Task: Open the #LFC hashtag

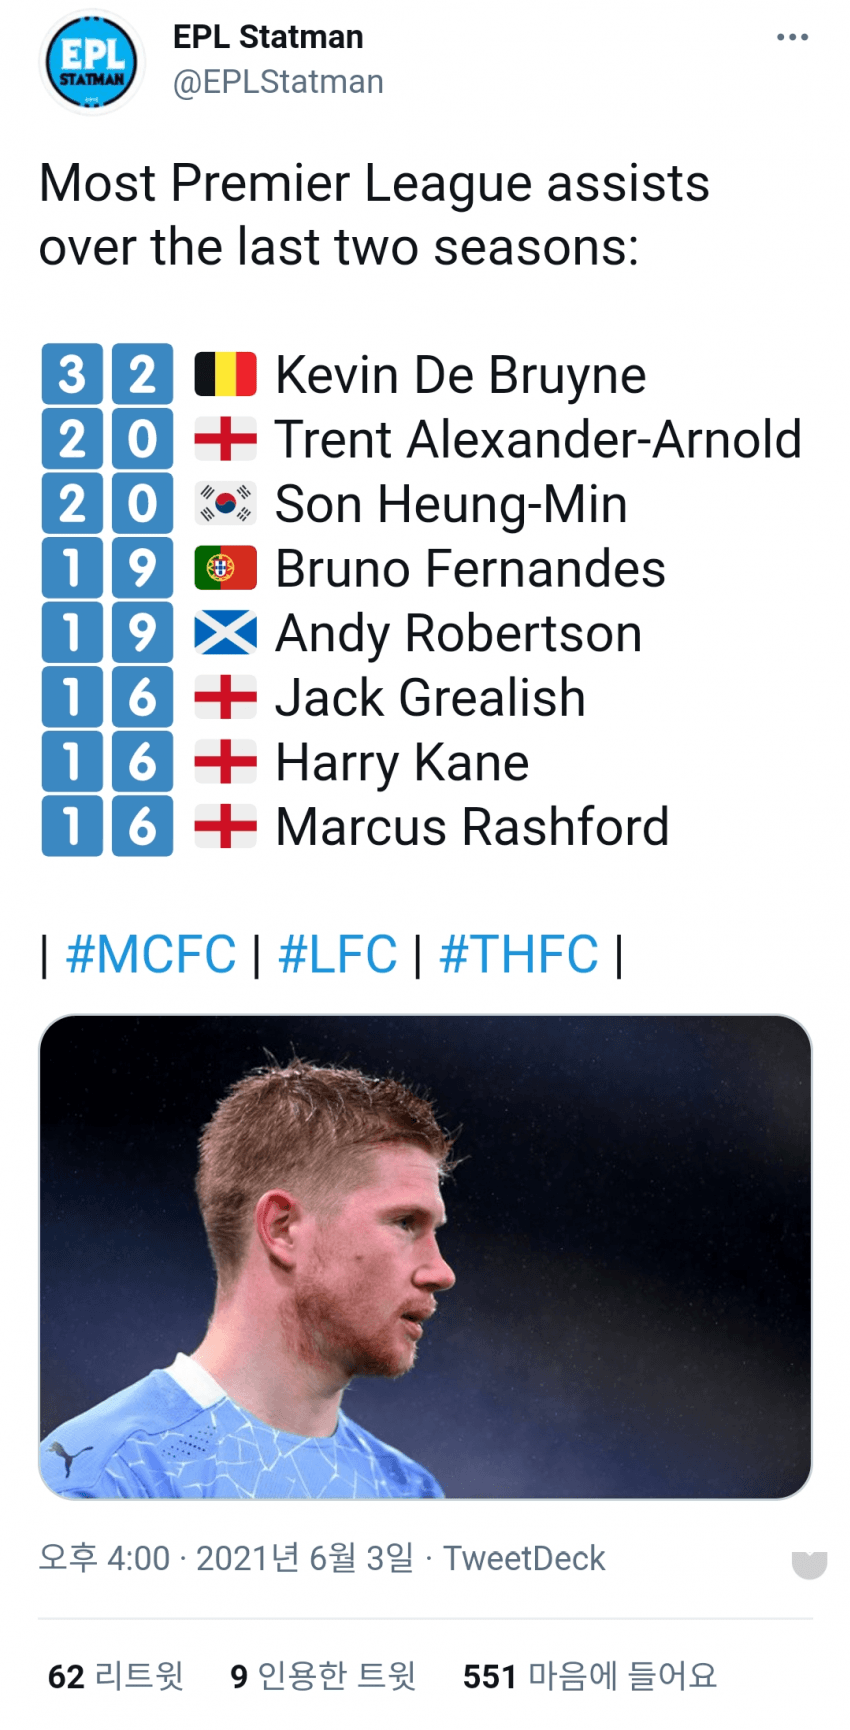Action: click(x=337, y=954)
